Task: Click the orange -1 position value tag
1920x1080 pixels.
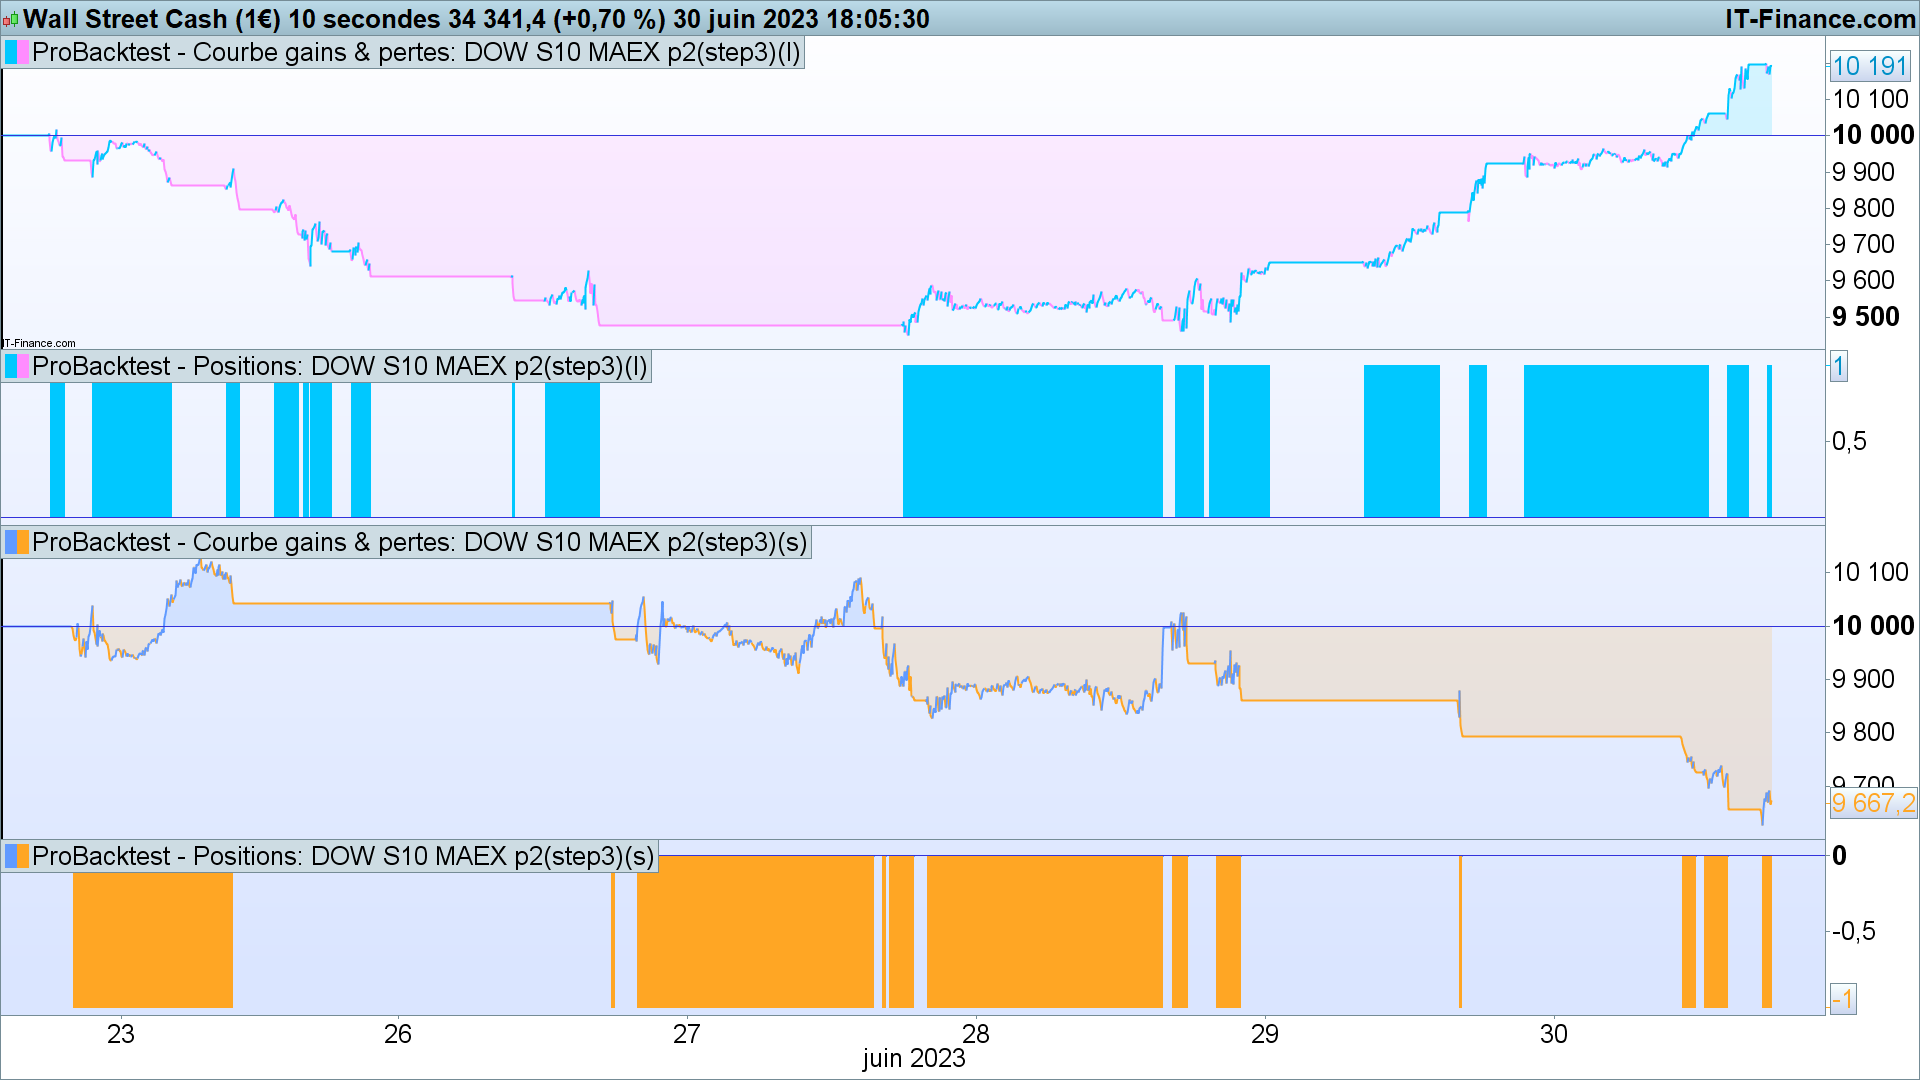Action: pyautogui.click(x=1842, y=998)
